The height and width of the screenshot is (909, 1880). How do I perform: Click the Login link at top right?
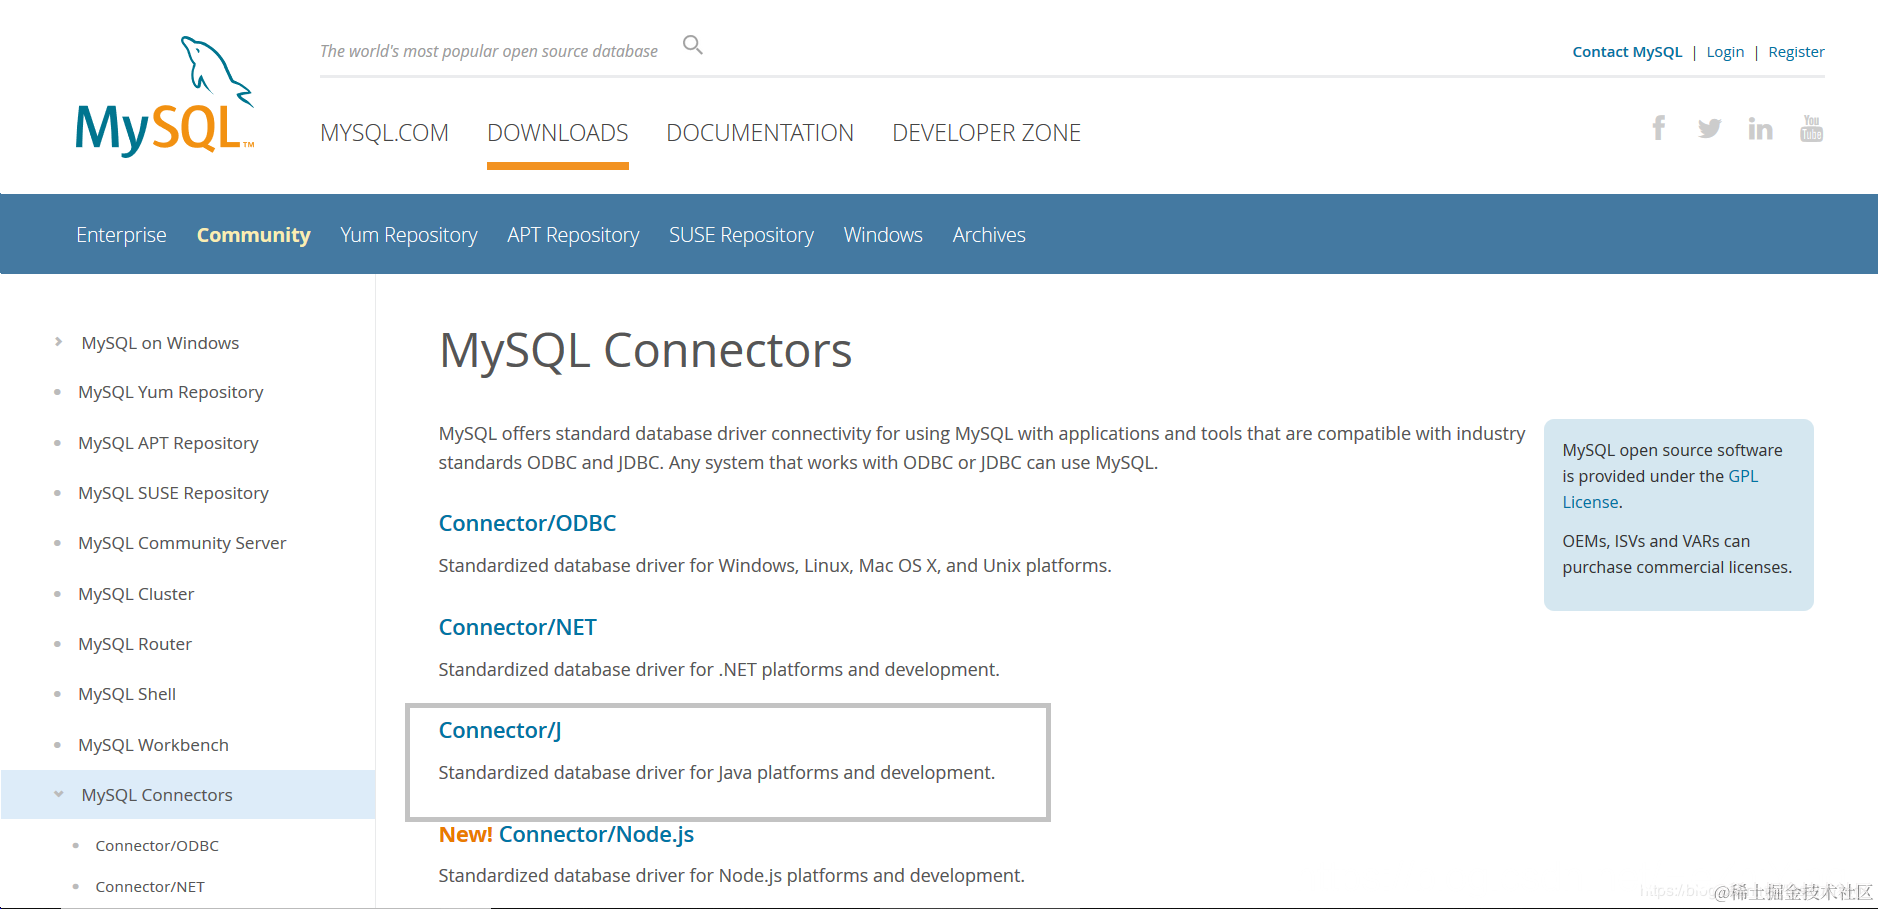1725,52
